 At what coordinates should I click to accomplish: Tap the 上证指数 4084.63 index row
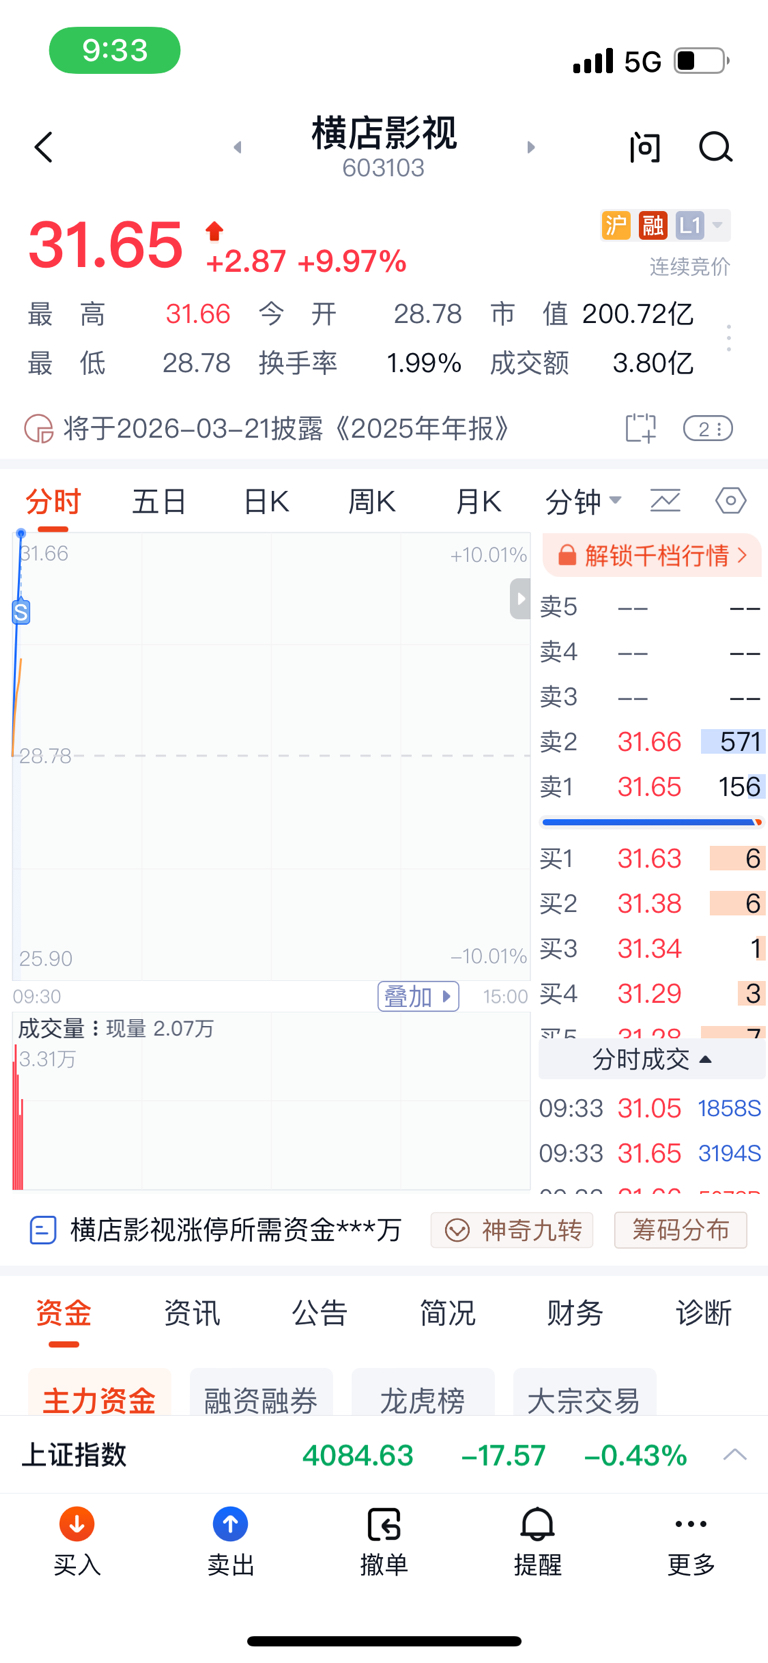point(384,1455)
